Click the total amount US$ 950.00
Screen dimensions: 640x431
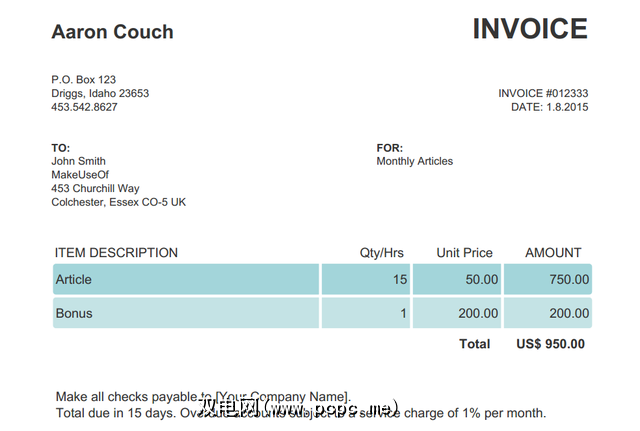551,344
